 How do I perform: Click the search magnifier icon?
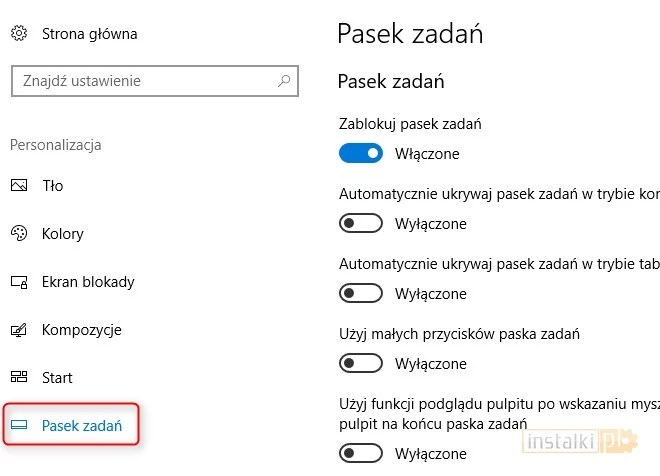coord(284,81)
